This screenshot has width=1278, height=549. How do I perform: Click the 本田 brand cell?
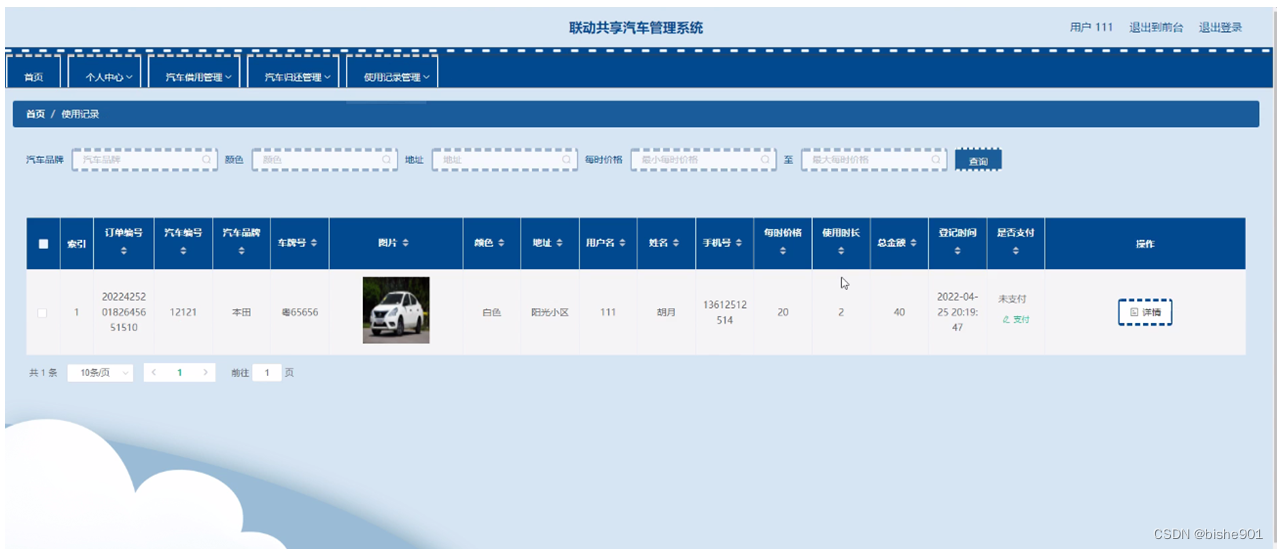click(x=241, y=313)
